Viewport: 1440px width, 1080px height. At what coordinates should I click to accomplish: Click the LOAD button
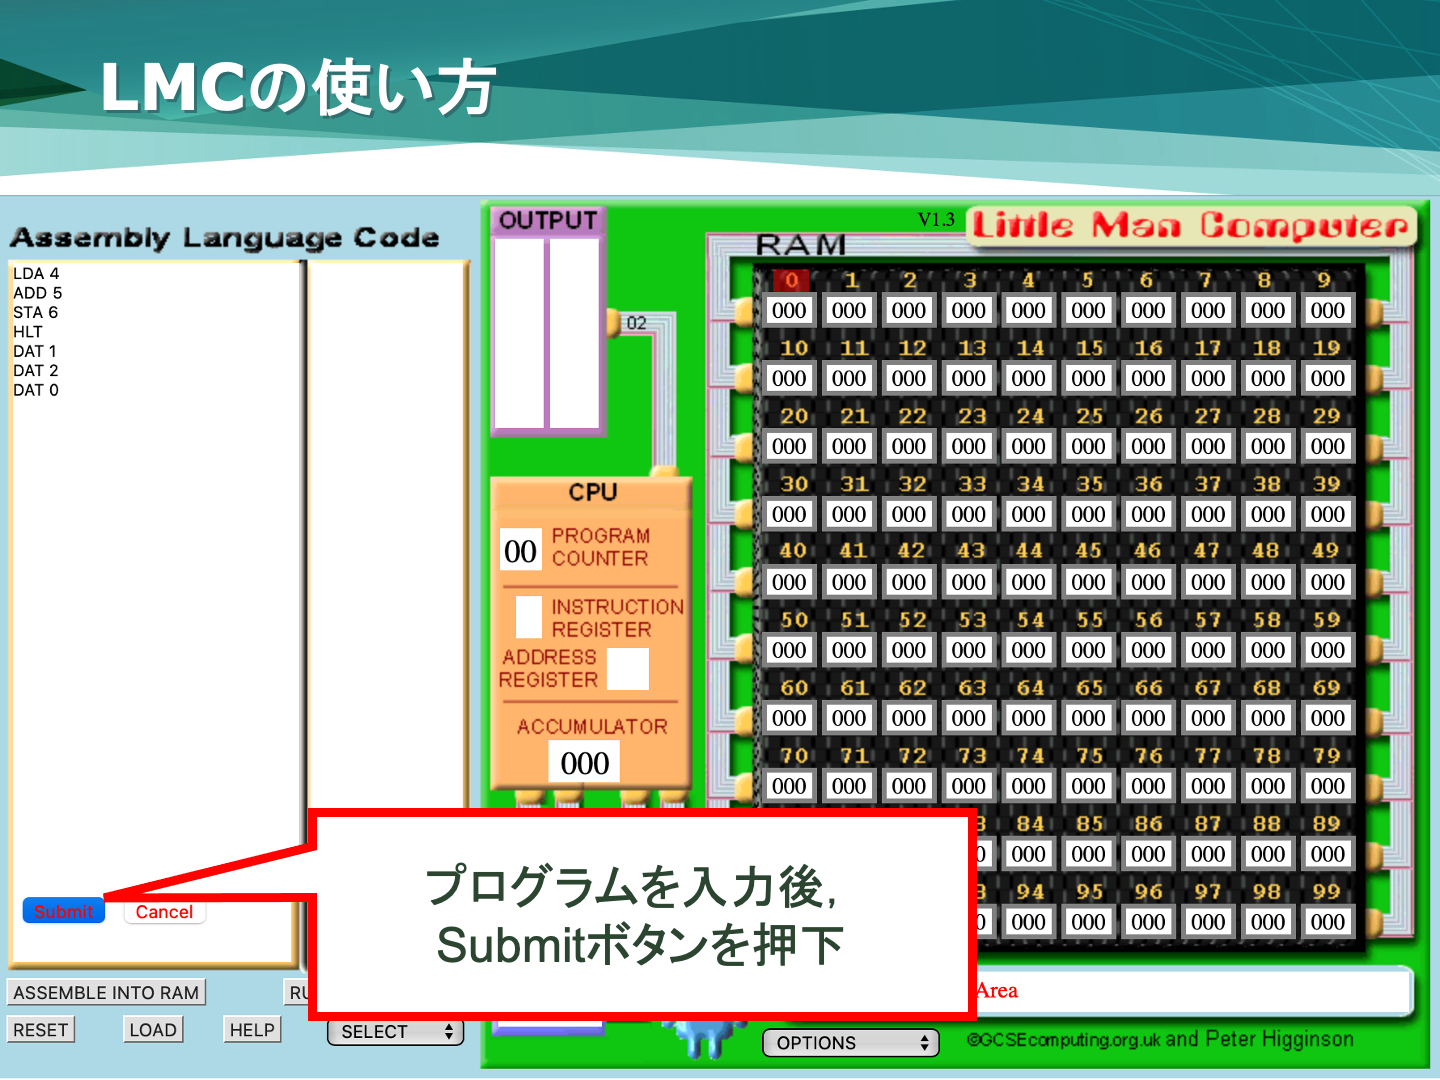pos(153,1030)
